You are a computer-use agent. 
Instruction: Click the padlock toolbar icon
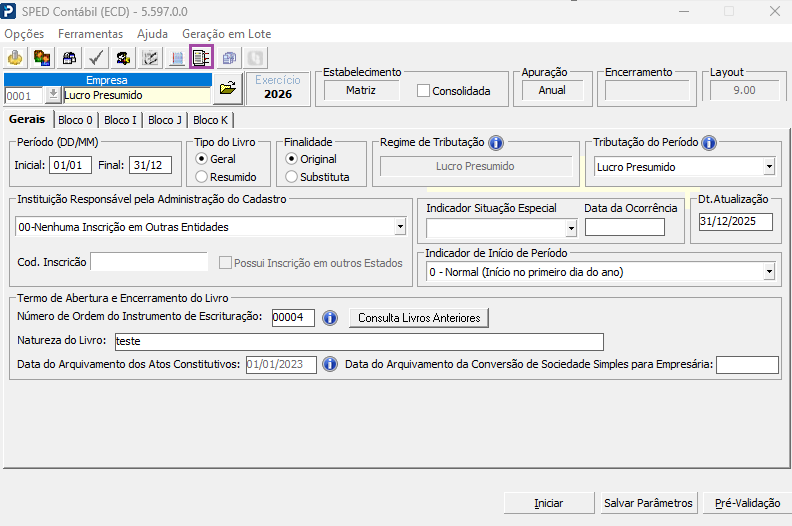pos(69,58)
